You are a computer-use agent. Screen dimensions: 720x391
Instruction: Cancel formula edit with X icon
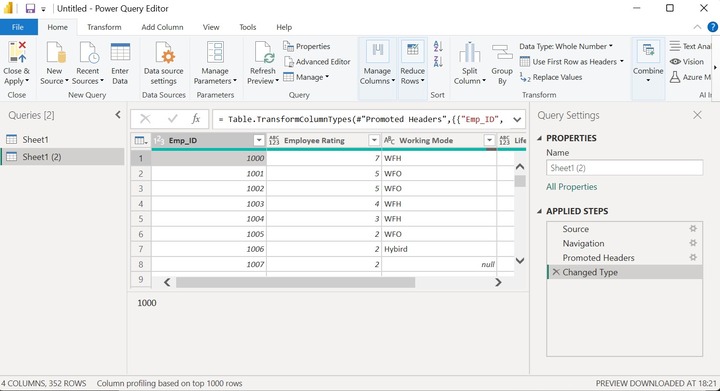[145, 119]
